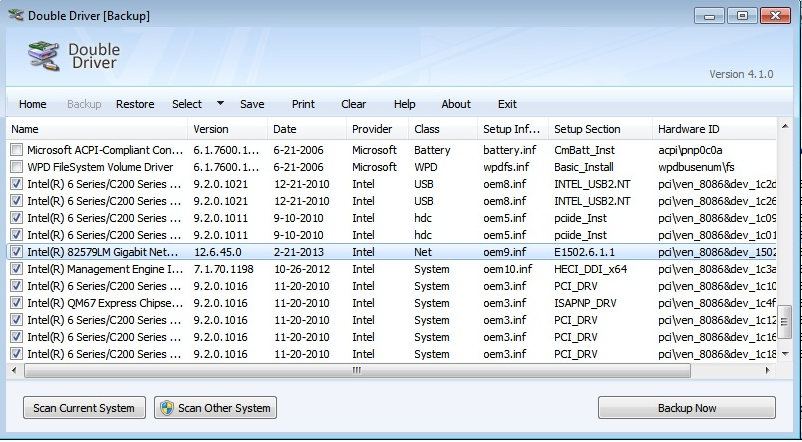The image size is (802, 442).
Task: Click the 'Intel(R) QM67 Express Chipse...' name
Action: tap(105, 303)
